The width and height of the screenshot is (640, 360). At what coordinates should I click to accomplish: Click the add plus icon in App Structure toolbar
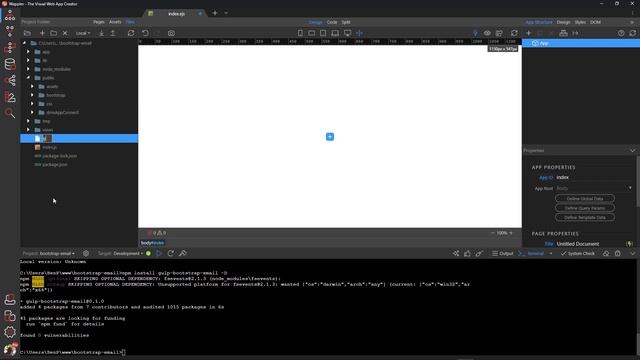(529, 33)
